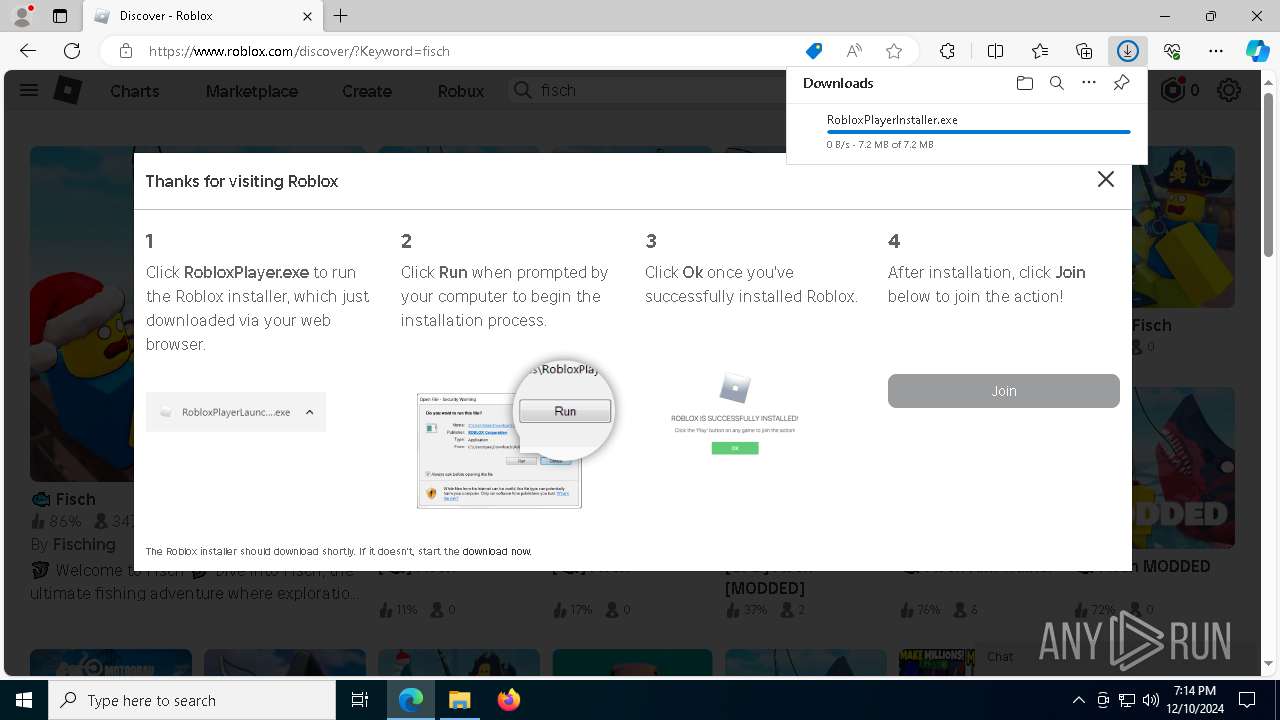Open a new browser tab

pyautogui.click(x=340, y=16)
